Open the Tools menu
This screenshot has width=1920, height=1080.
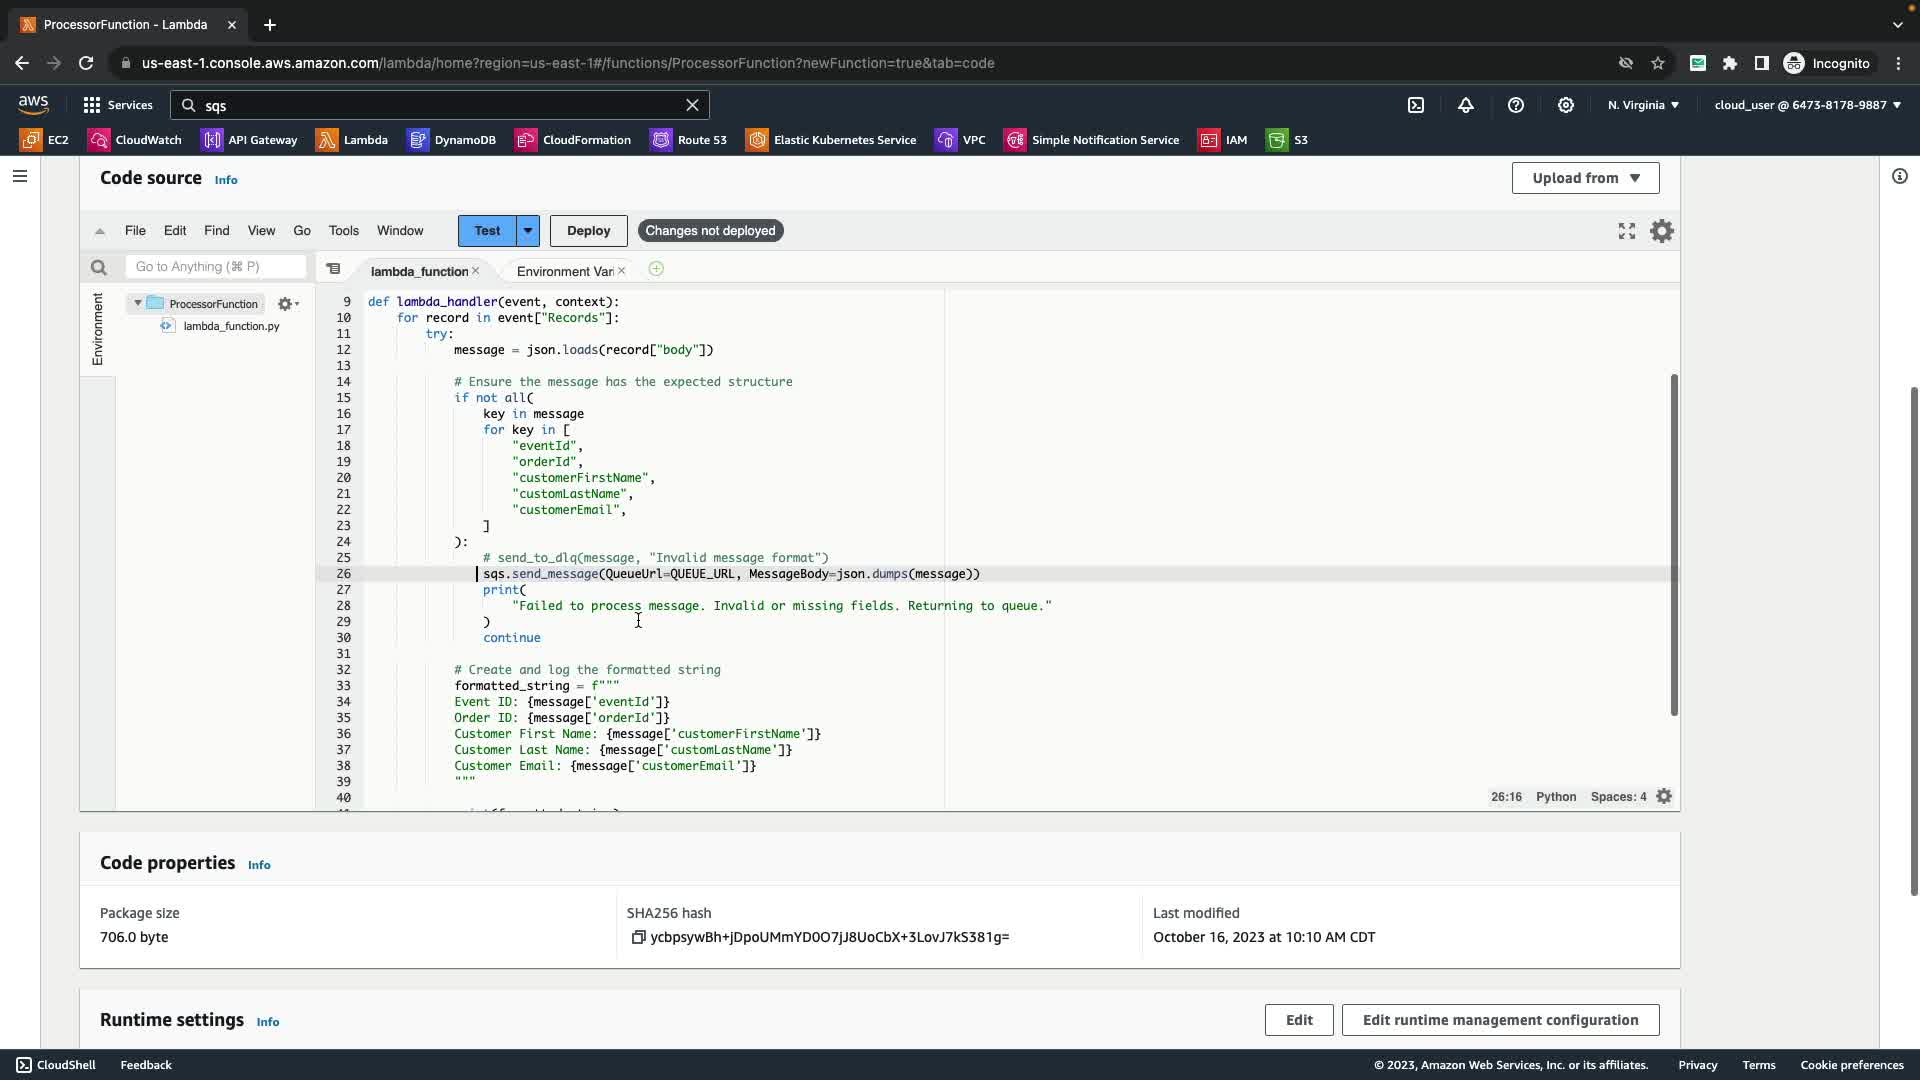pos(343,231)
